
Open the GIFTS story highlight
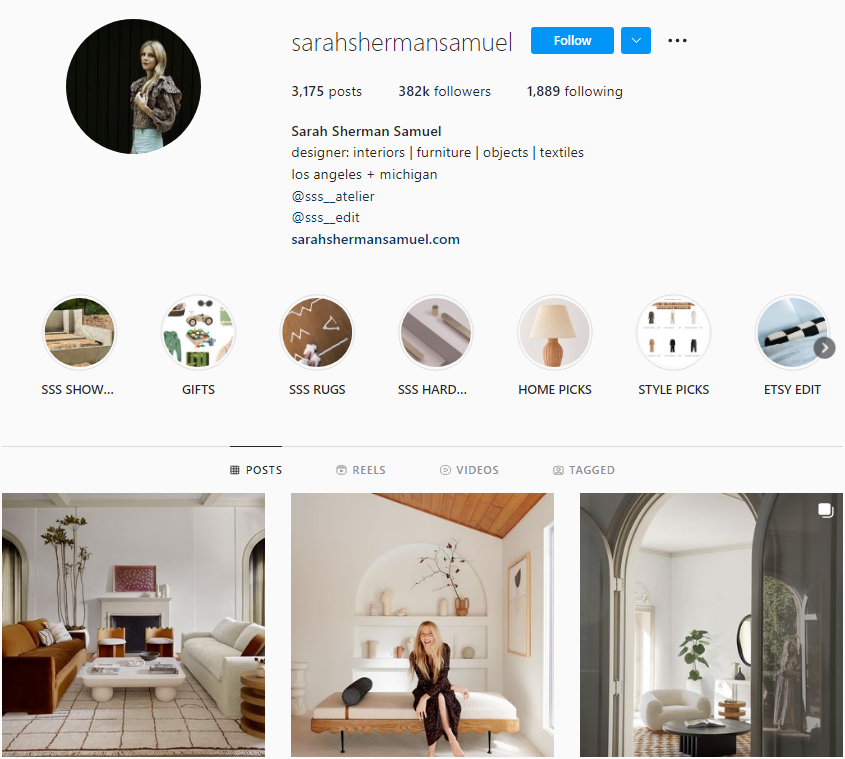point(198,332)
